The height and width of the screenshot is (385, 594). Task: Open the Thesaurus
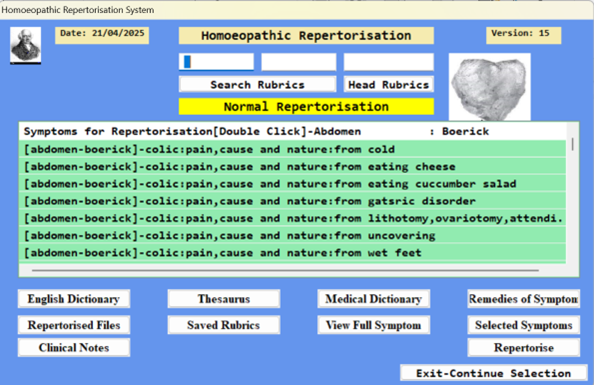click(224, 299)
